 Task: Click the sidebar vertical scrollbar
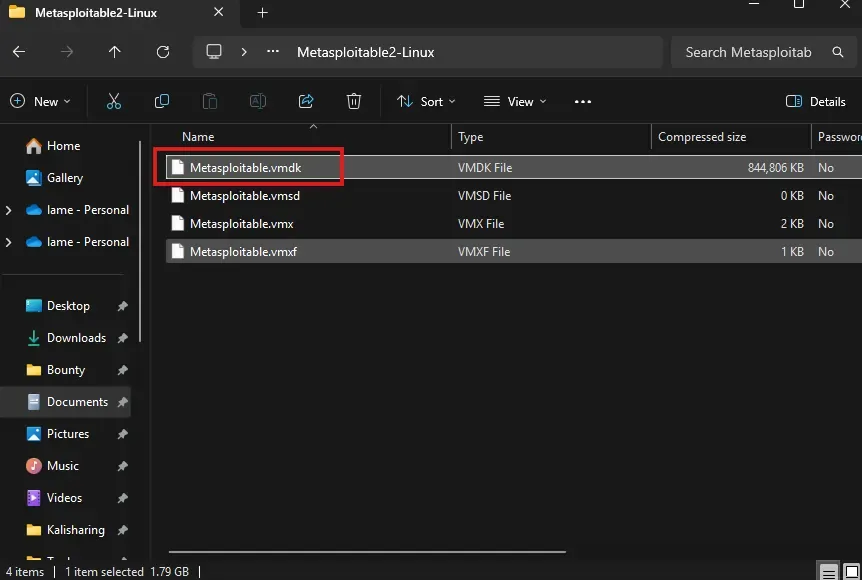[x=140, y=241]
